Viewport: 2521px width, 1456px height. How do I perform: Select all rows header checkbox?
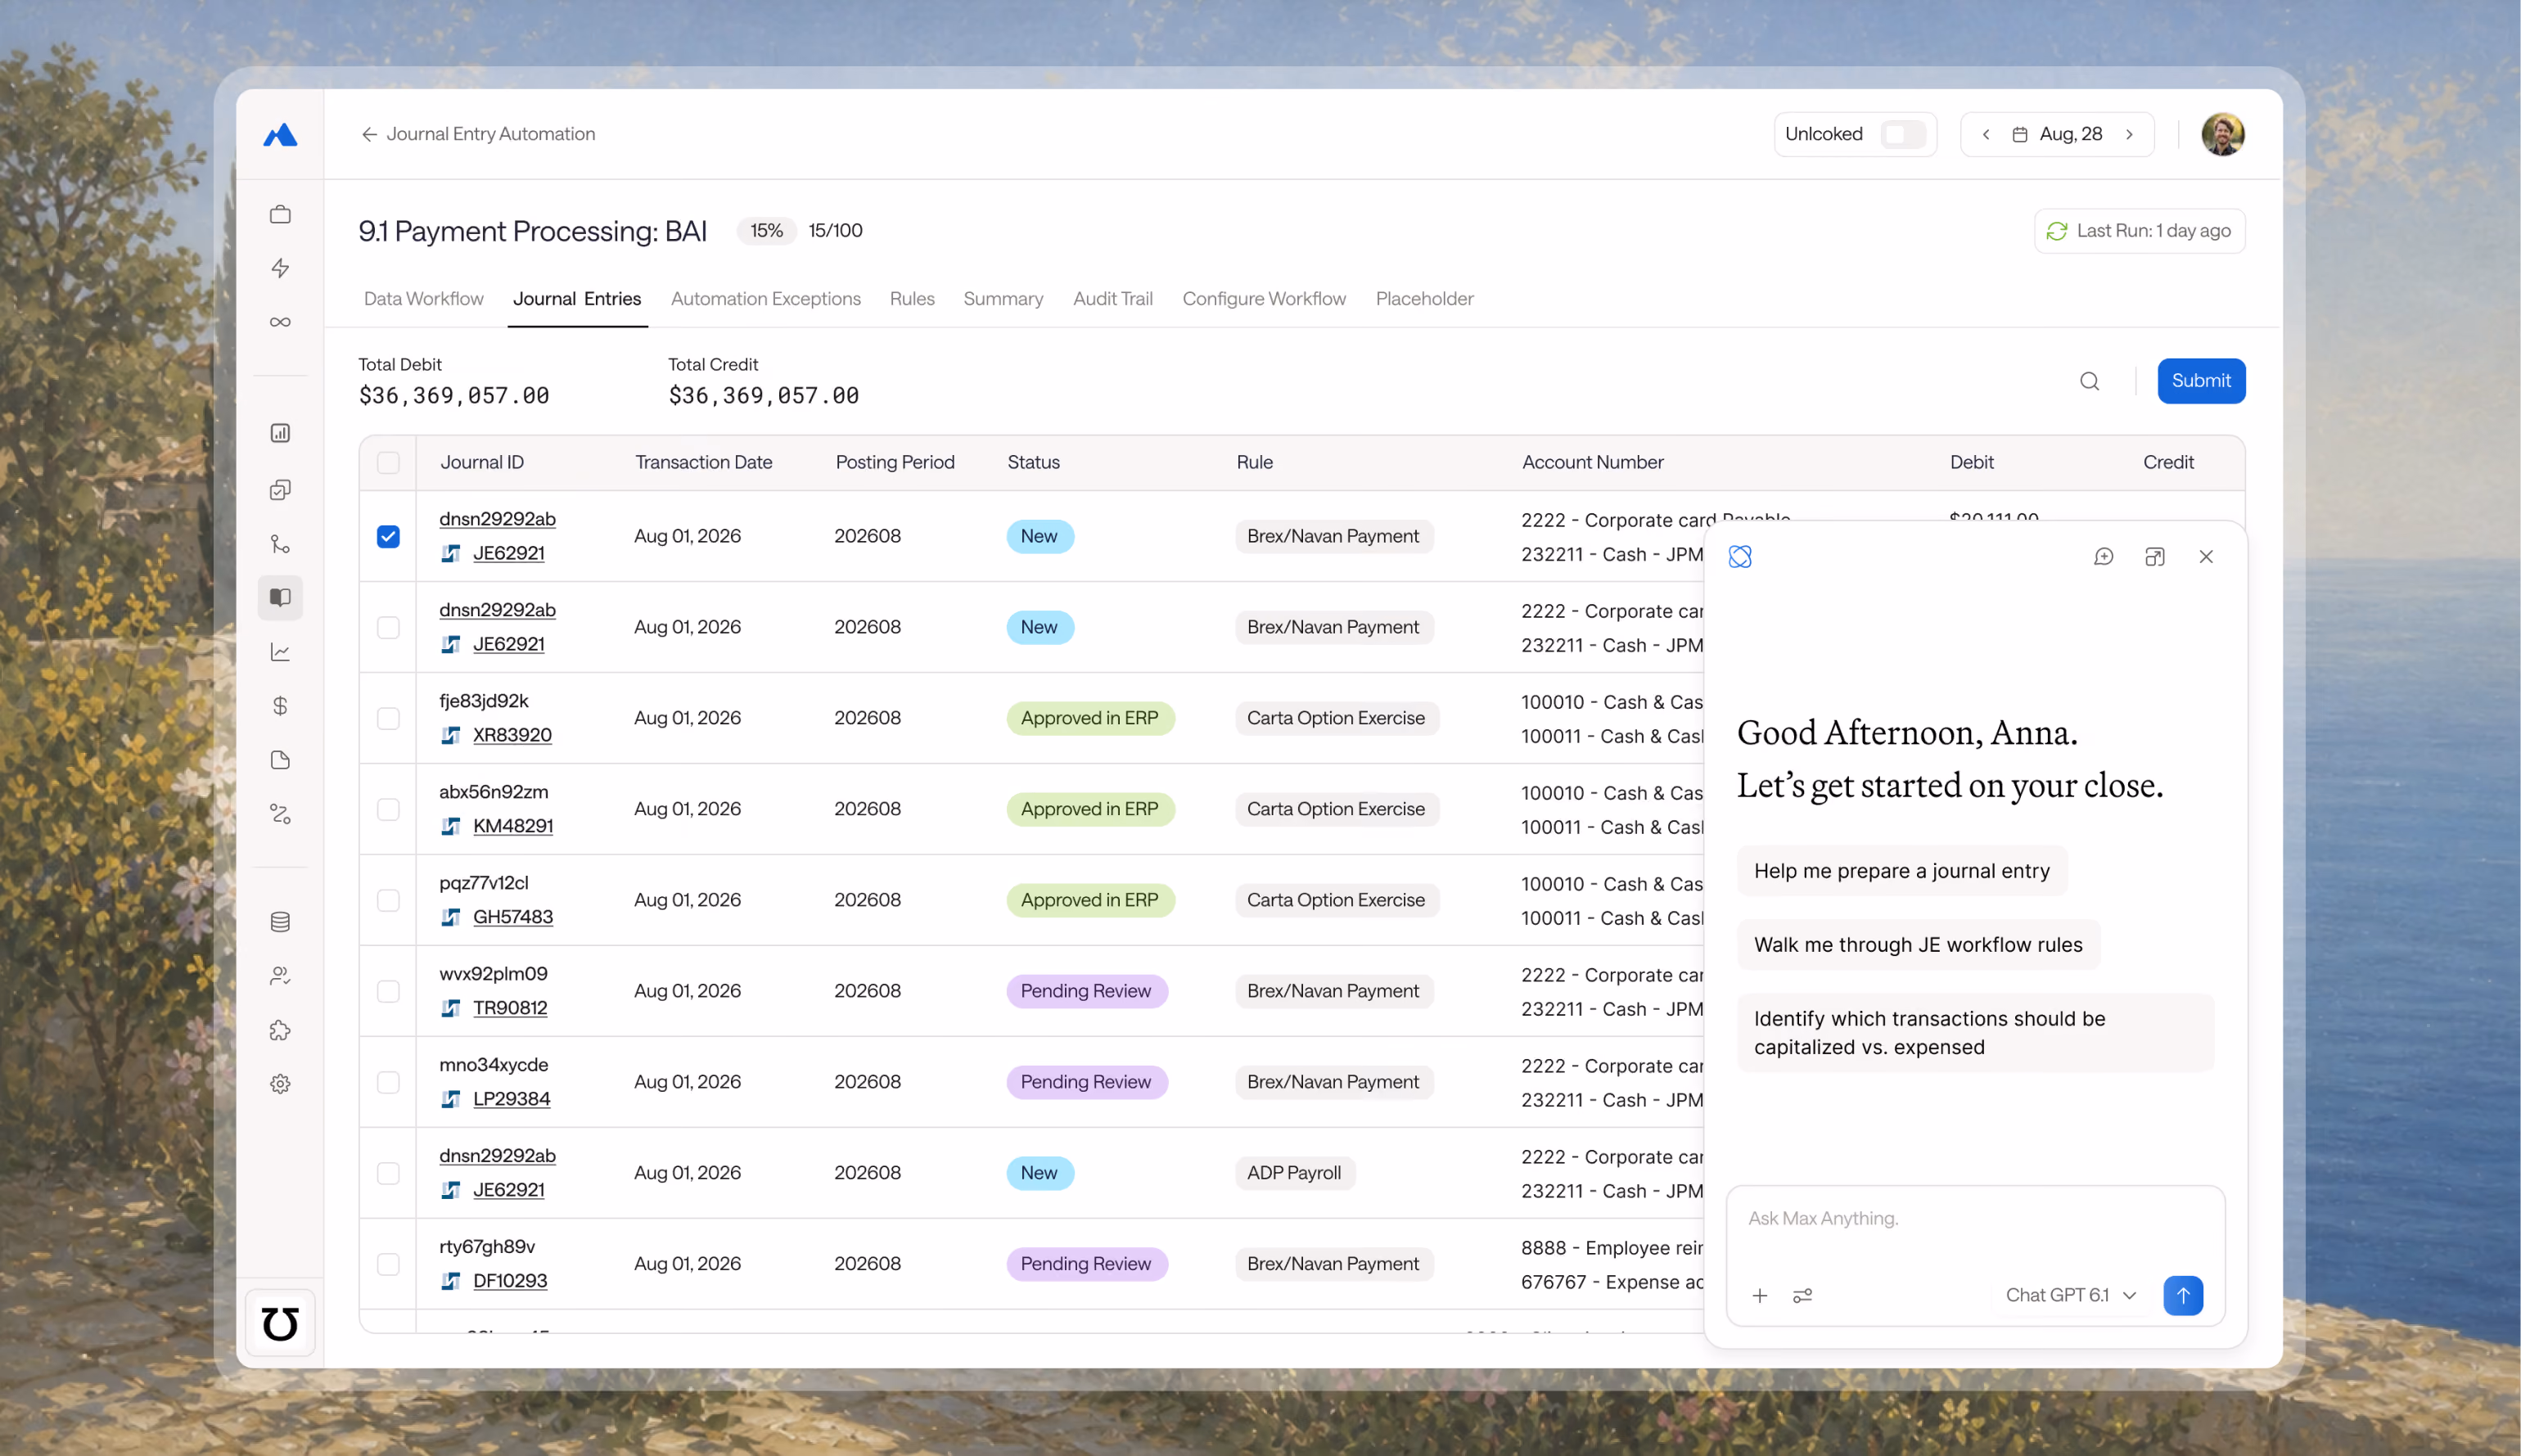388,462
